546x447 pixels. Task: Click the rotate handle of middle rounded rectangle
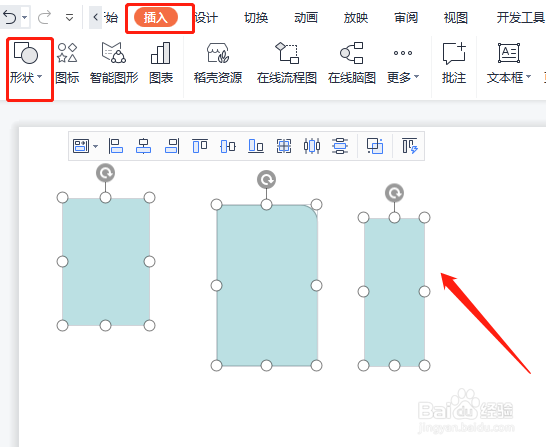[266, 179]
